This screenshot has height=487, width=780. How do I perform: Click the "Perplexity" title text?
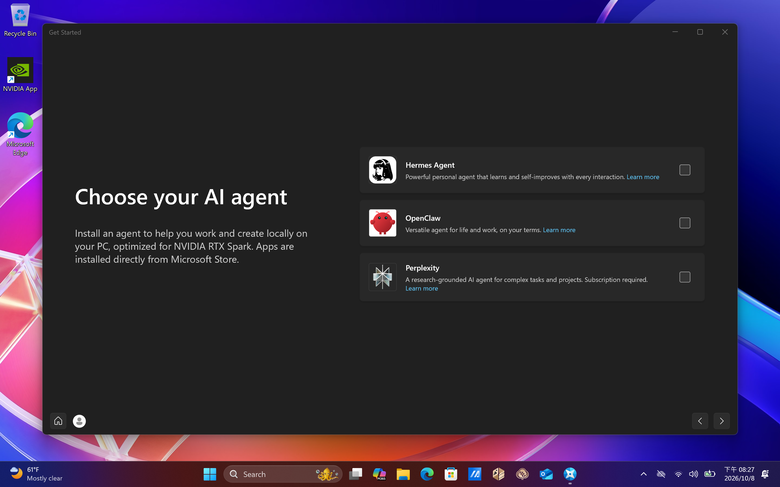422,268
